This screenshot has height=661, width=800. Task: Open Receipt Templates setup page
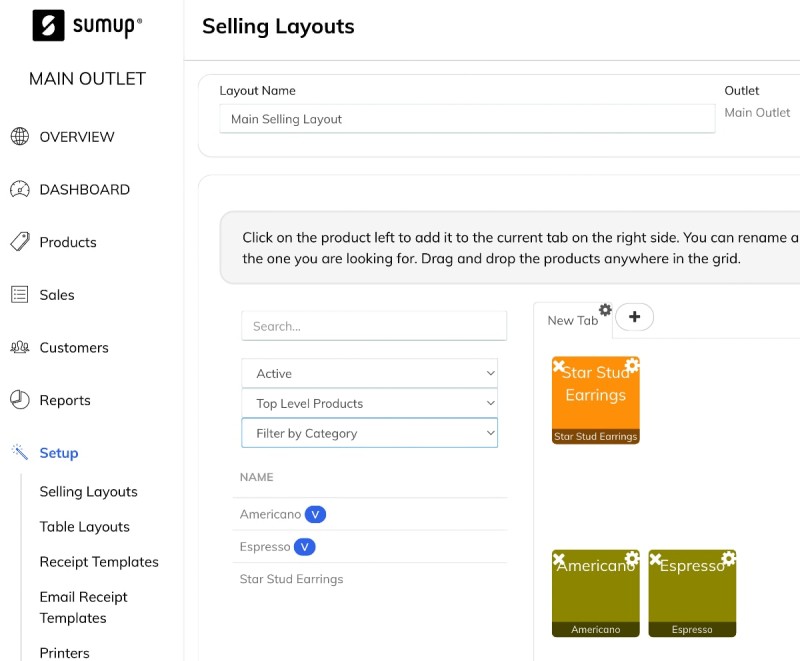pyautogui.click(x=99, y=562)
